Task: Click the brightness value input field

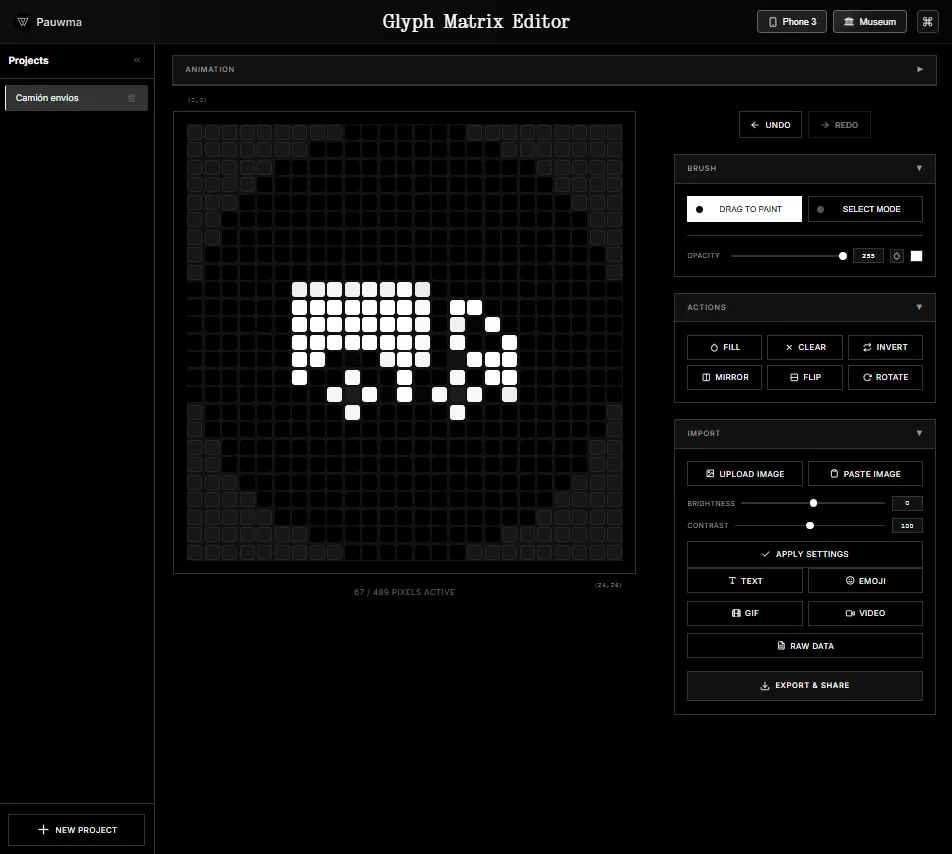Action: (906, 503)
